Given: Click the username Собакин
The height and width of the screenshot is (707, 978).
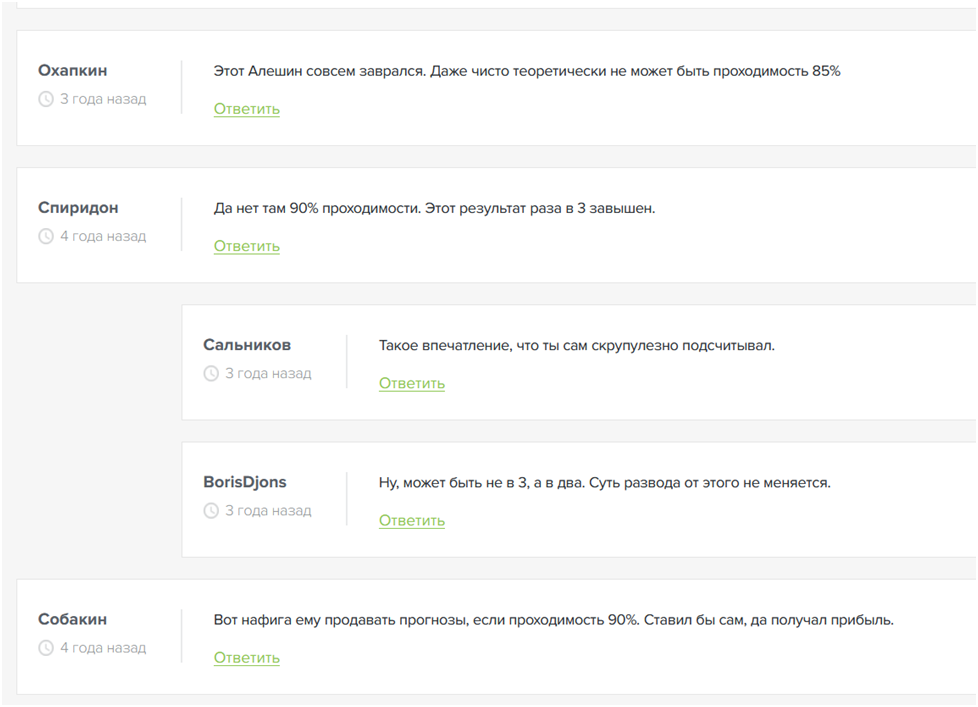Looking at the screenshot, I should (x=72, y=619).
